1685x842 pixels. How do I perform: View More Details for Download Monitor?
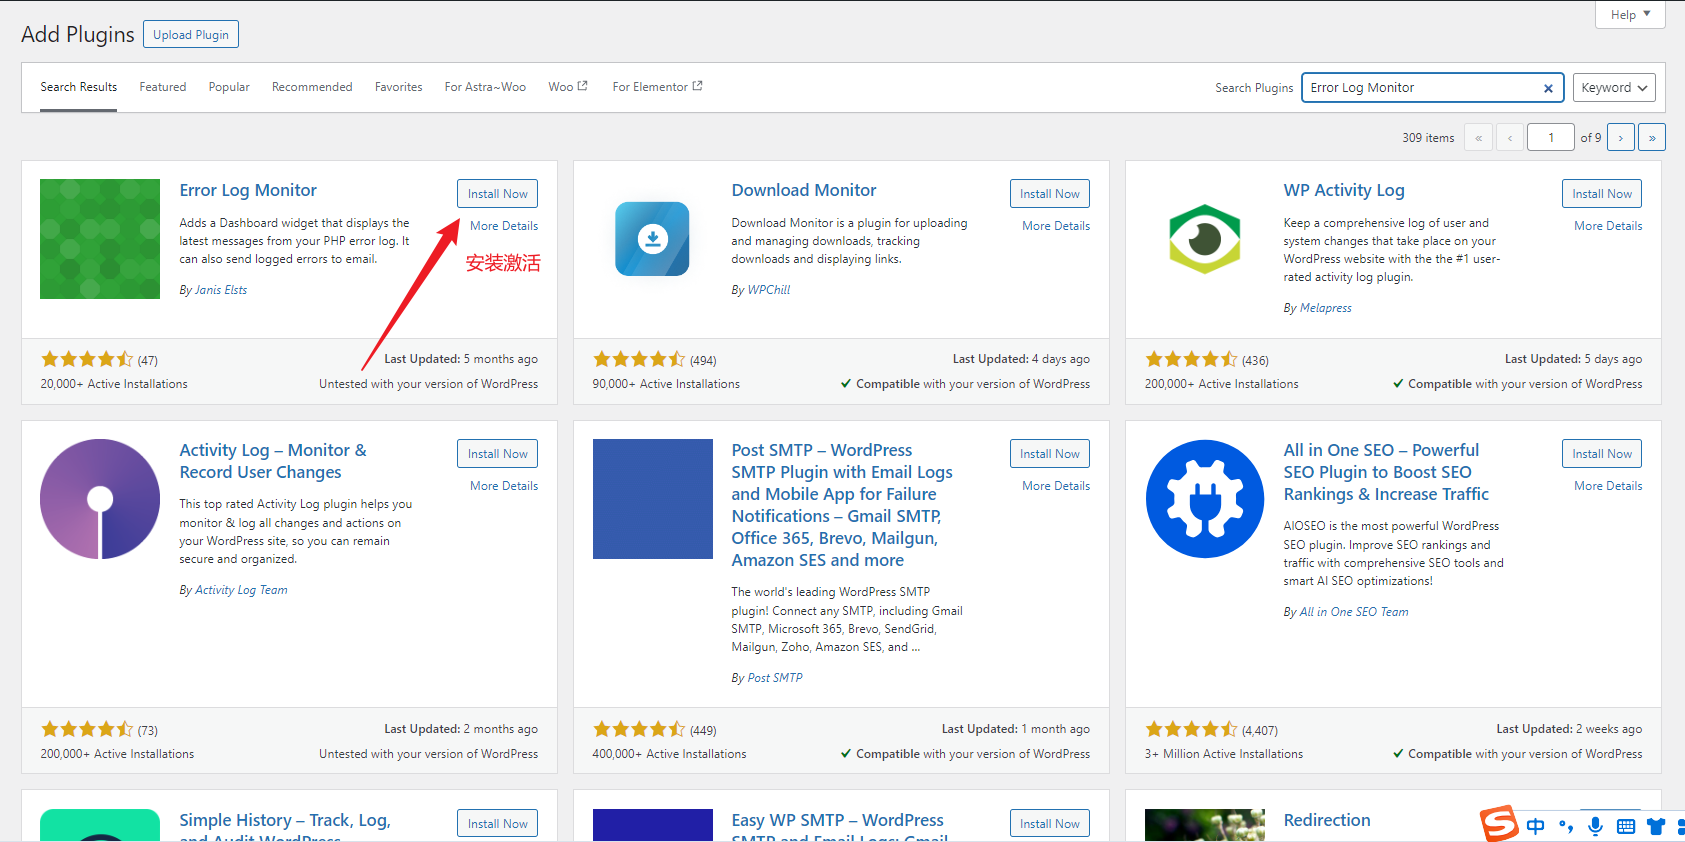(1055, 226)
